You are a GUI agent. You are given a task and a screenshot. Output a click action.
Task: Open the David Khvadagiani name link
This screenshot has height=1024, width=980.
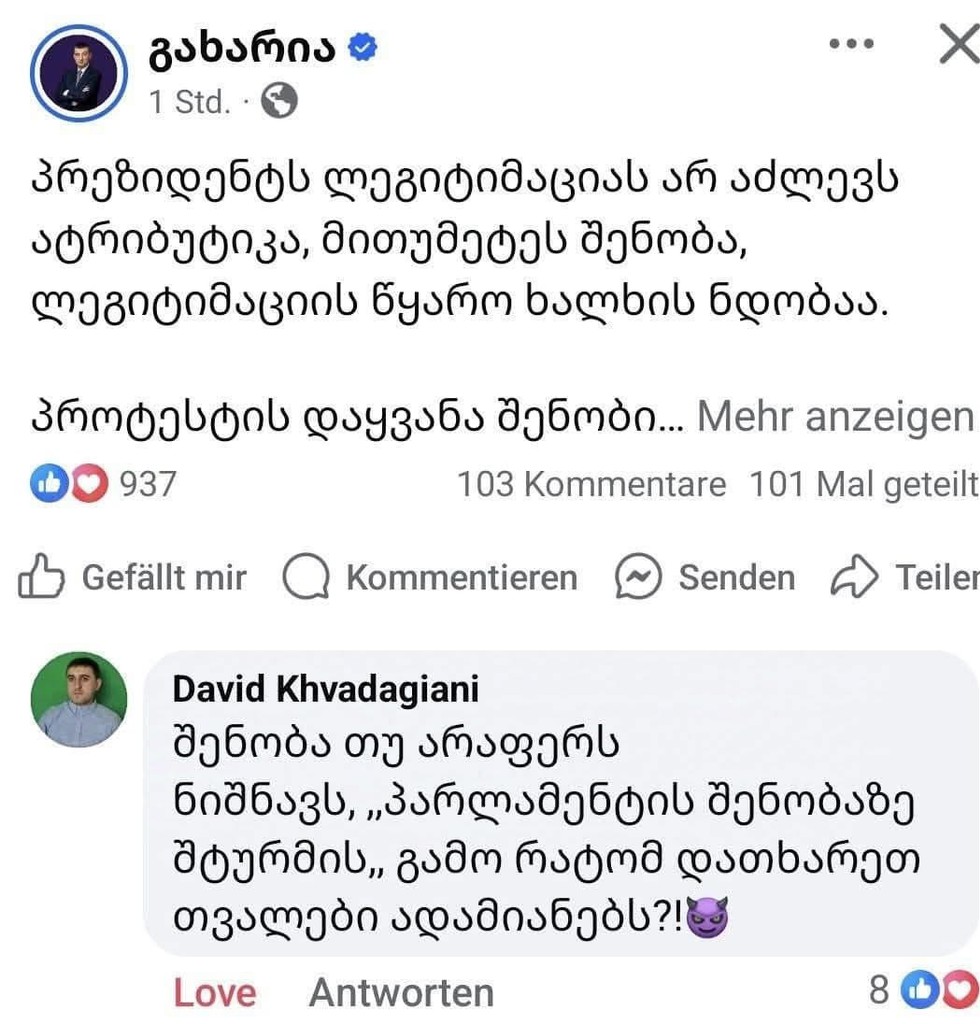(326, 689)
